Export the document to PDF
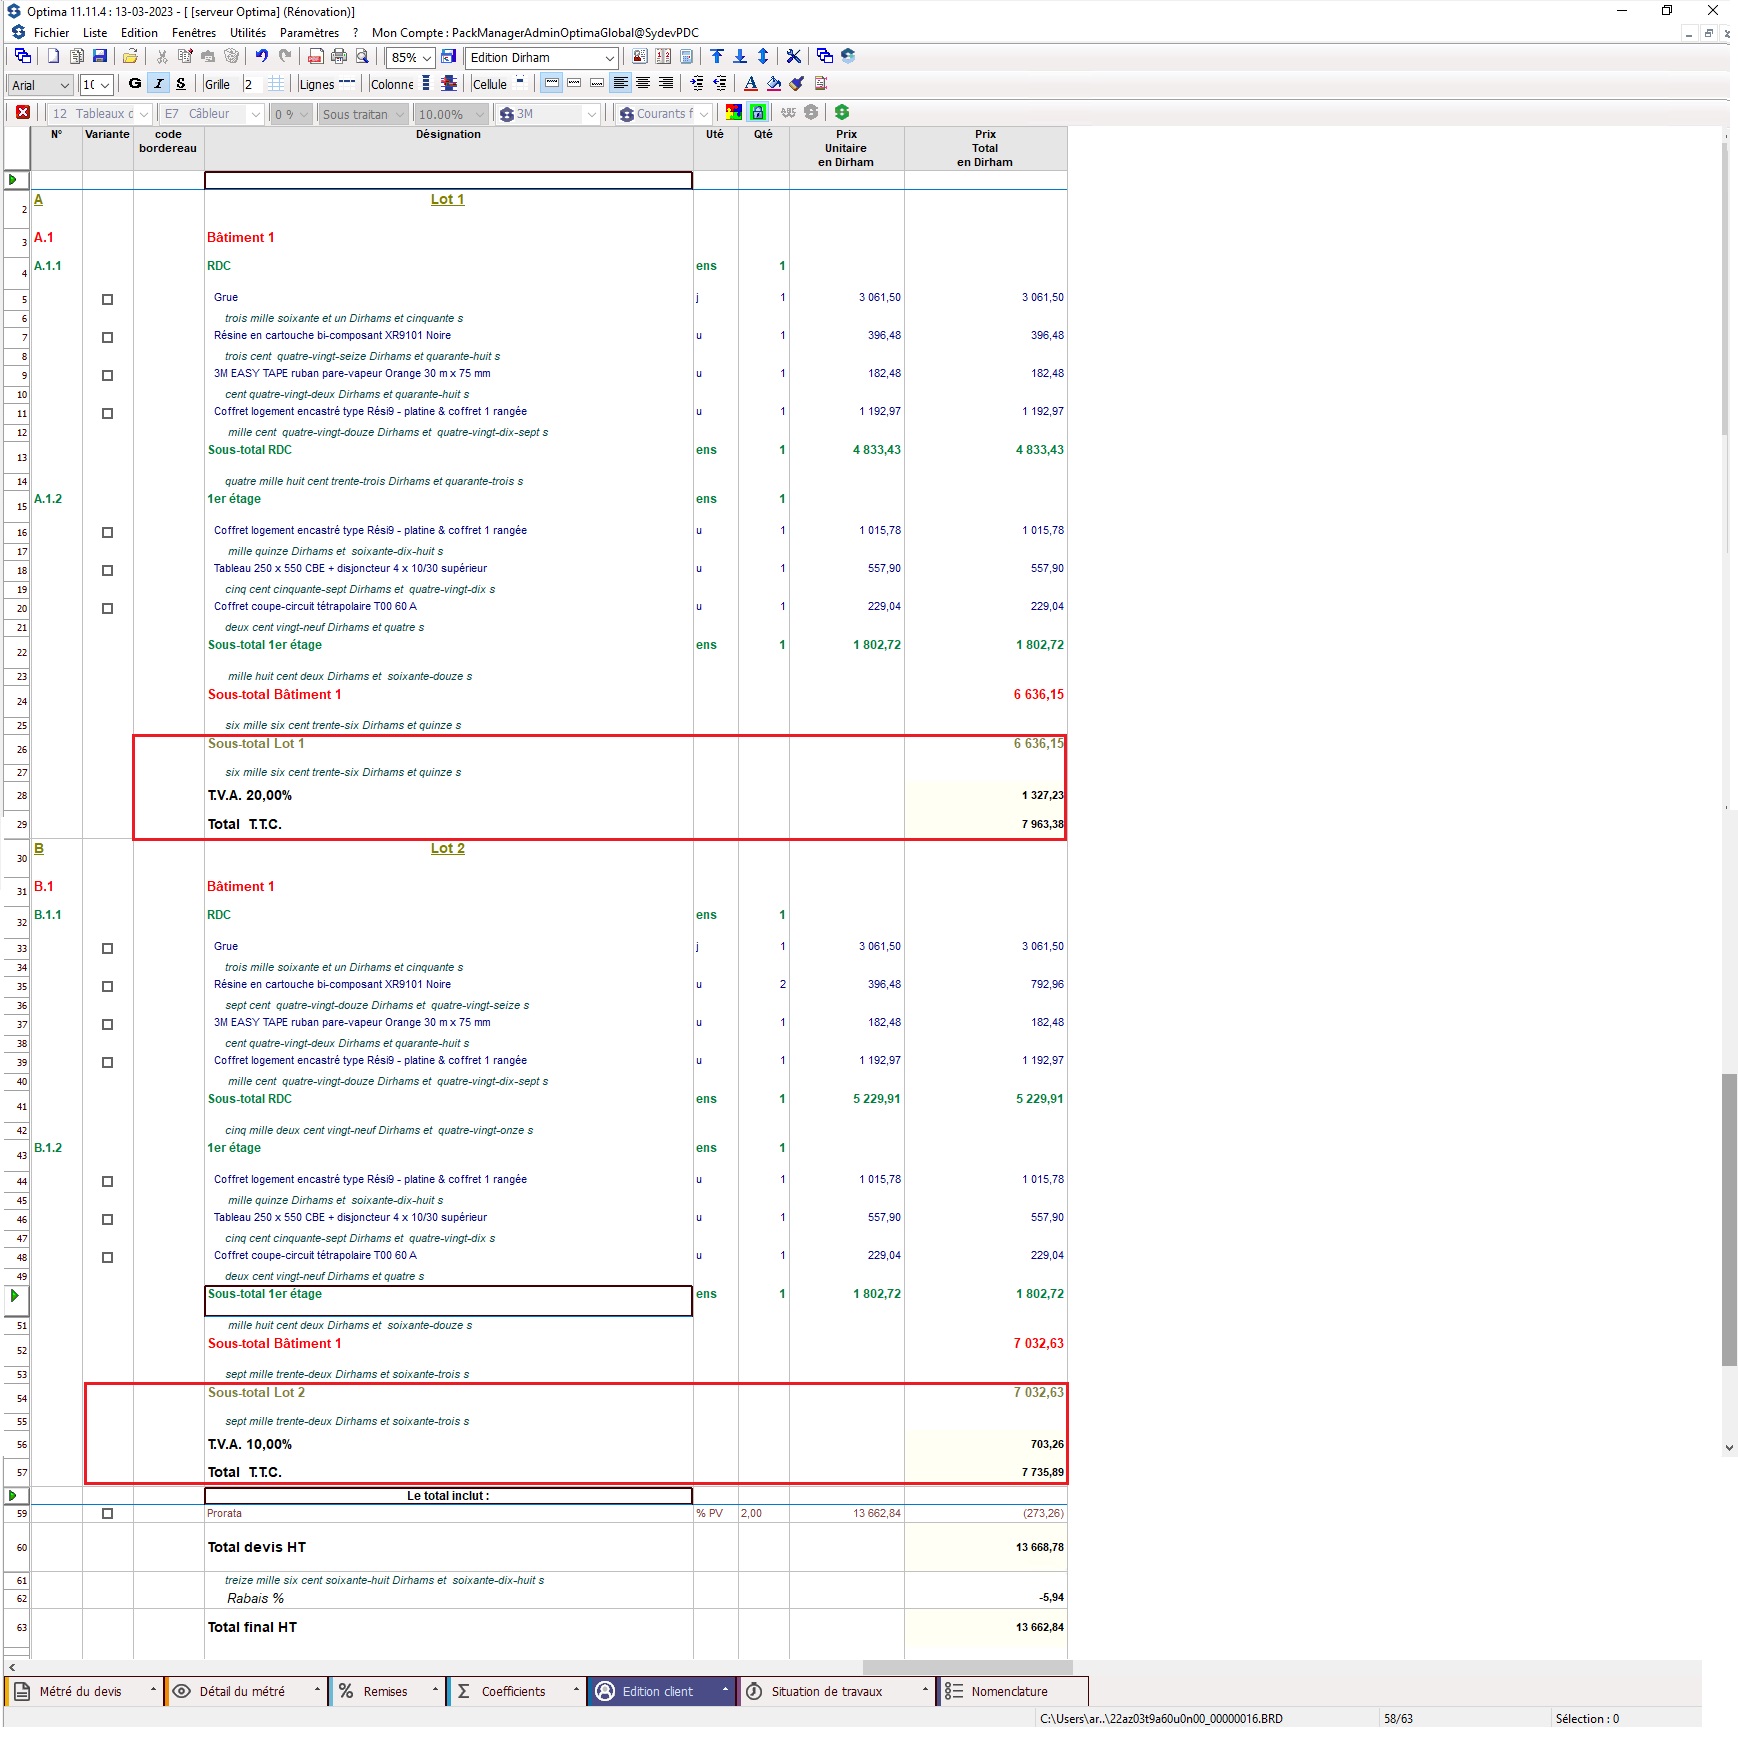This screenshot has height=1760, width=1738. pyautogui.click(x=316, y=57)
